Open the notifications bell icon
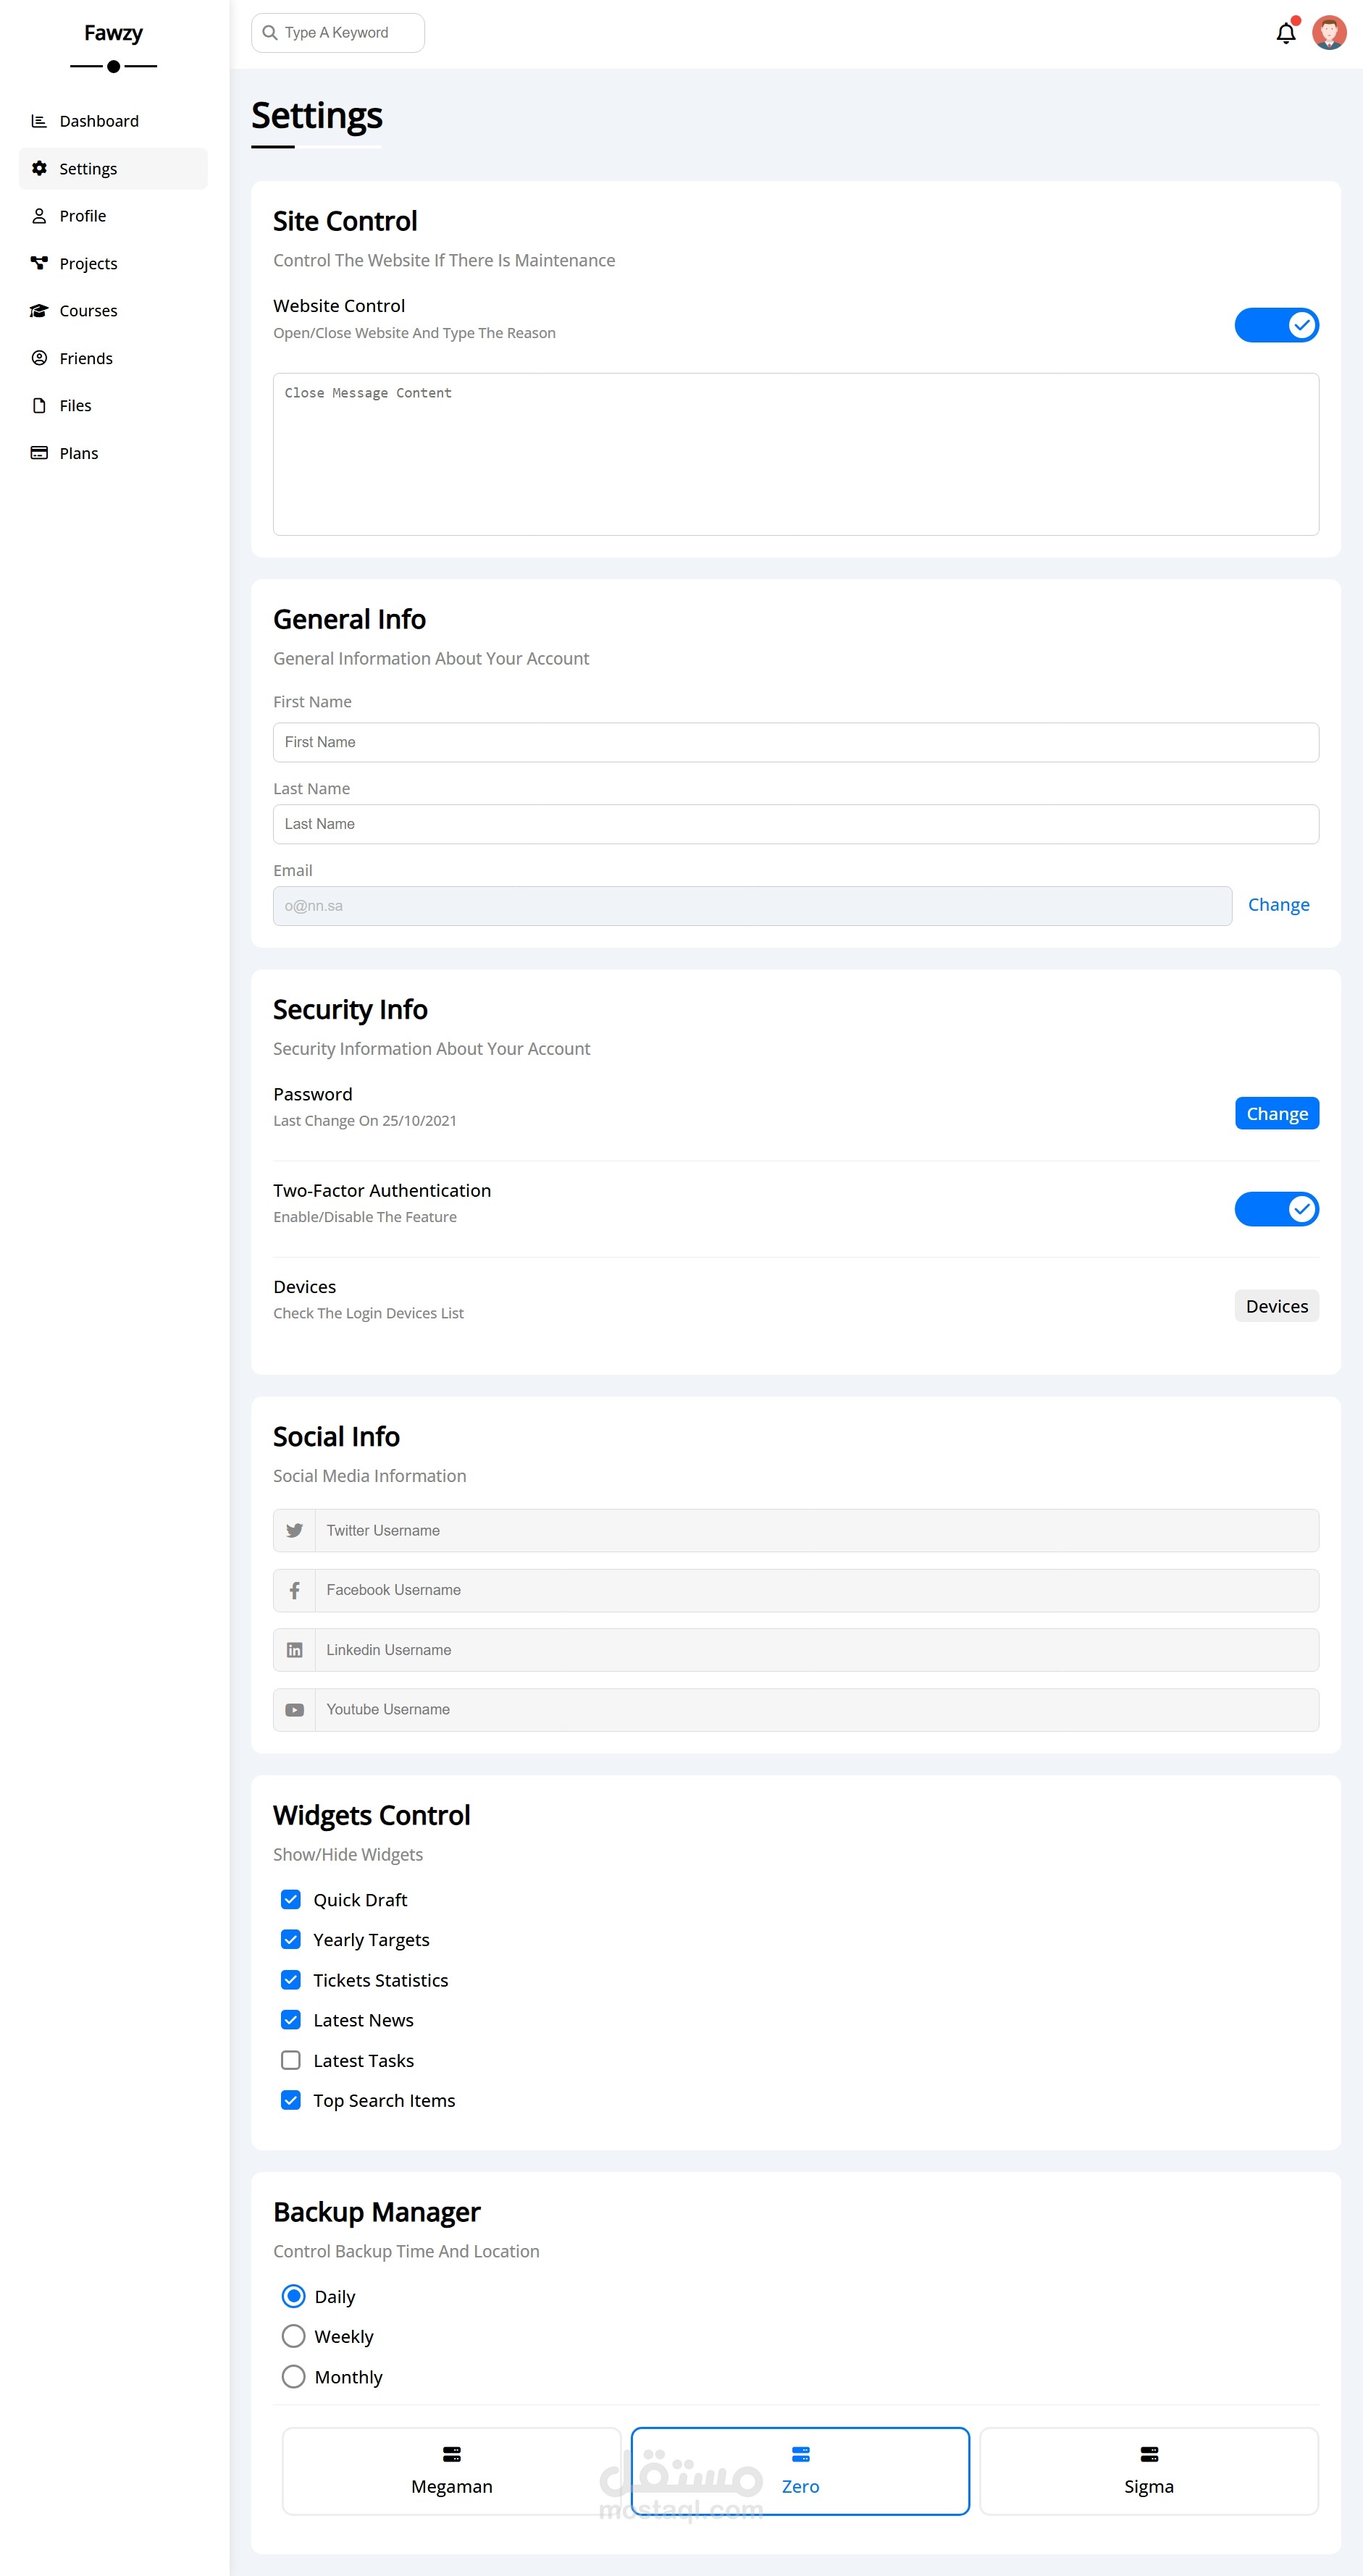This screenshot has width=1363, height=2576. click(x=1286, y=34)
